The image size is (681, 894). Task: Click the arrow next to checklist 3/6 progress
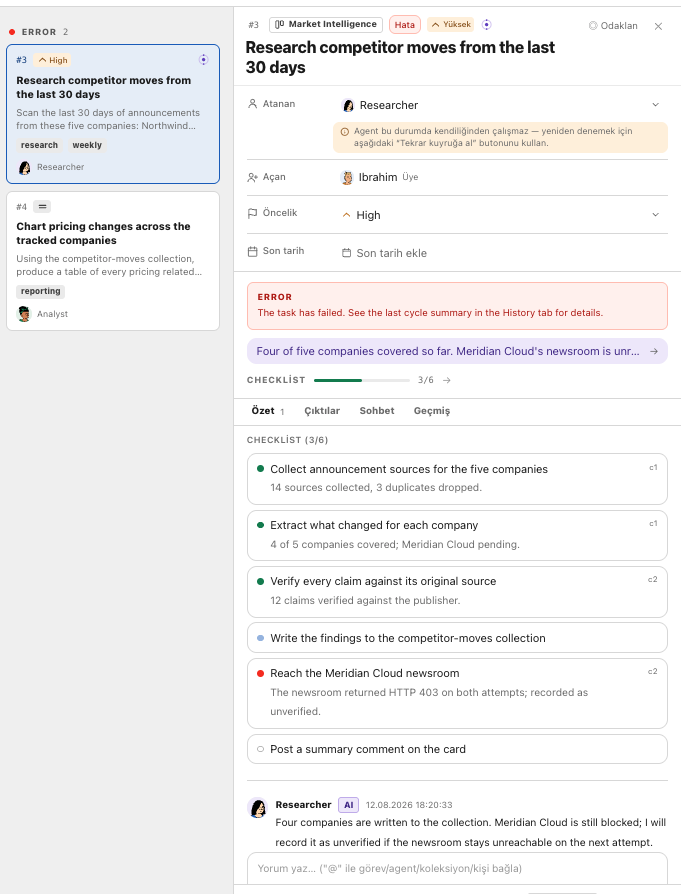[x=447, y=380]
